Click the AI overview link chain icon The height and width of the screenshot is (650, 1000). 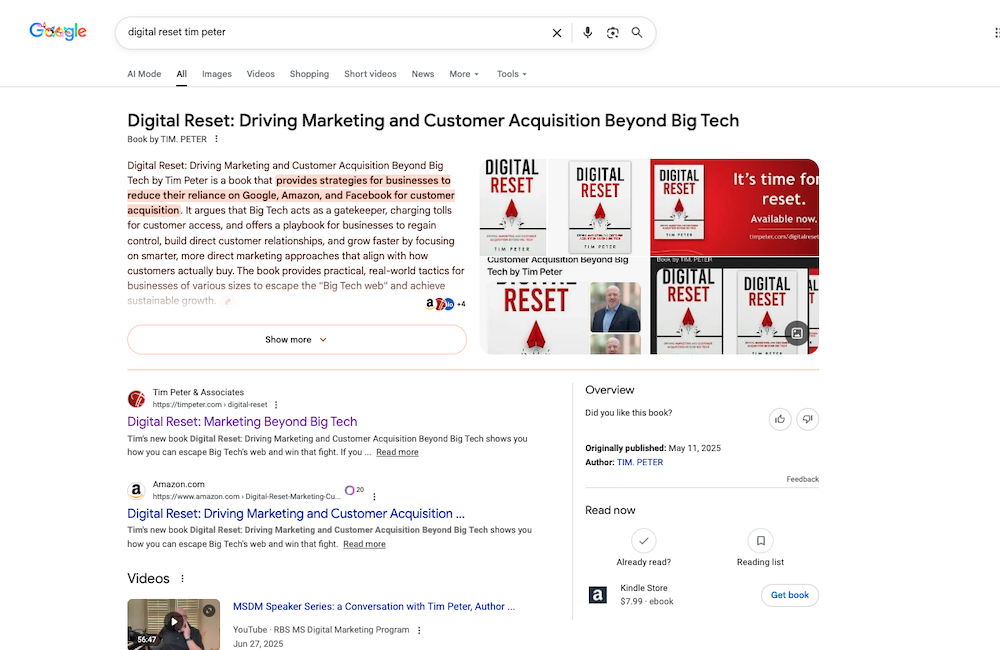coord(227,301)
